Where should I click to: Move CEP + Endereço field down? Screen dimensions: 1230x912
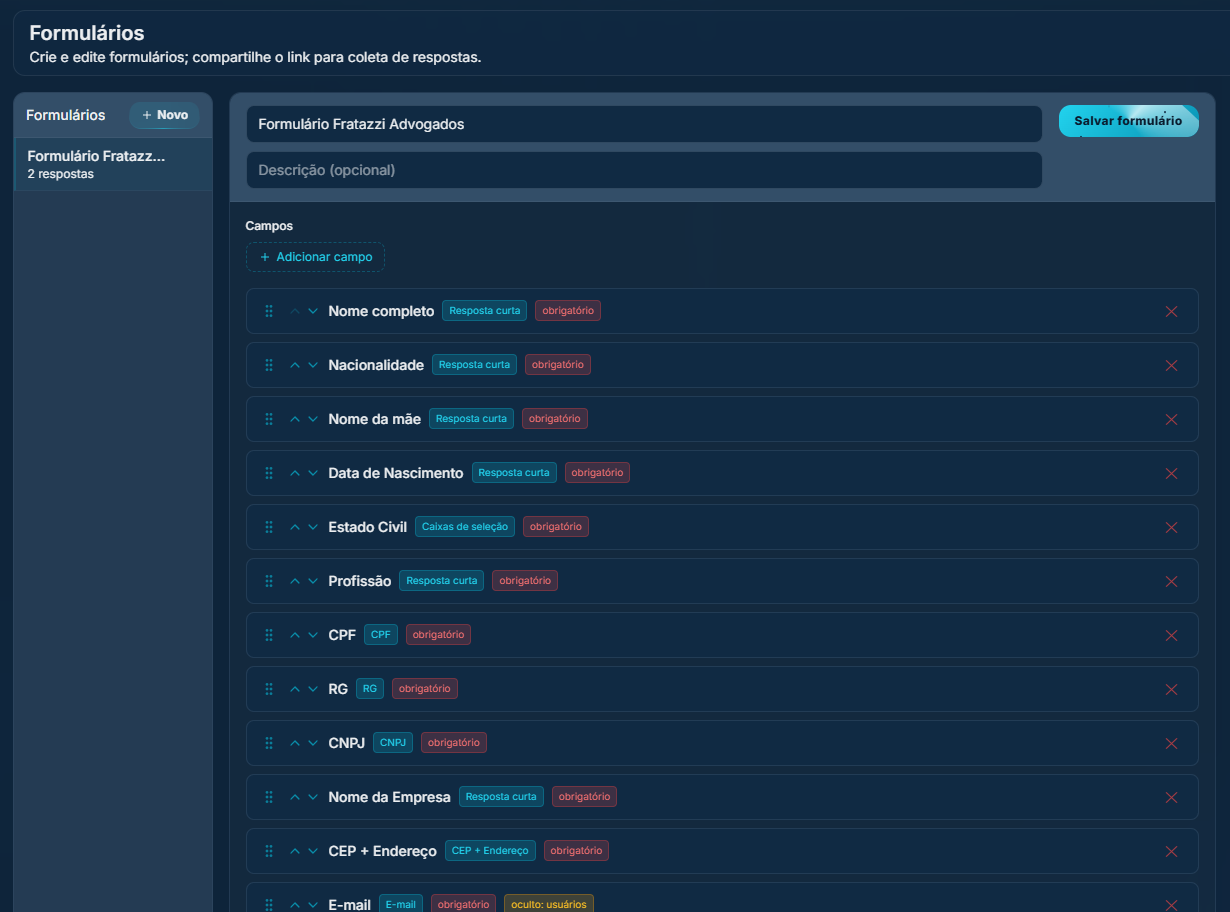(313, 851)
